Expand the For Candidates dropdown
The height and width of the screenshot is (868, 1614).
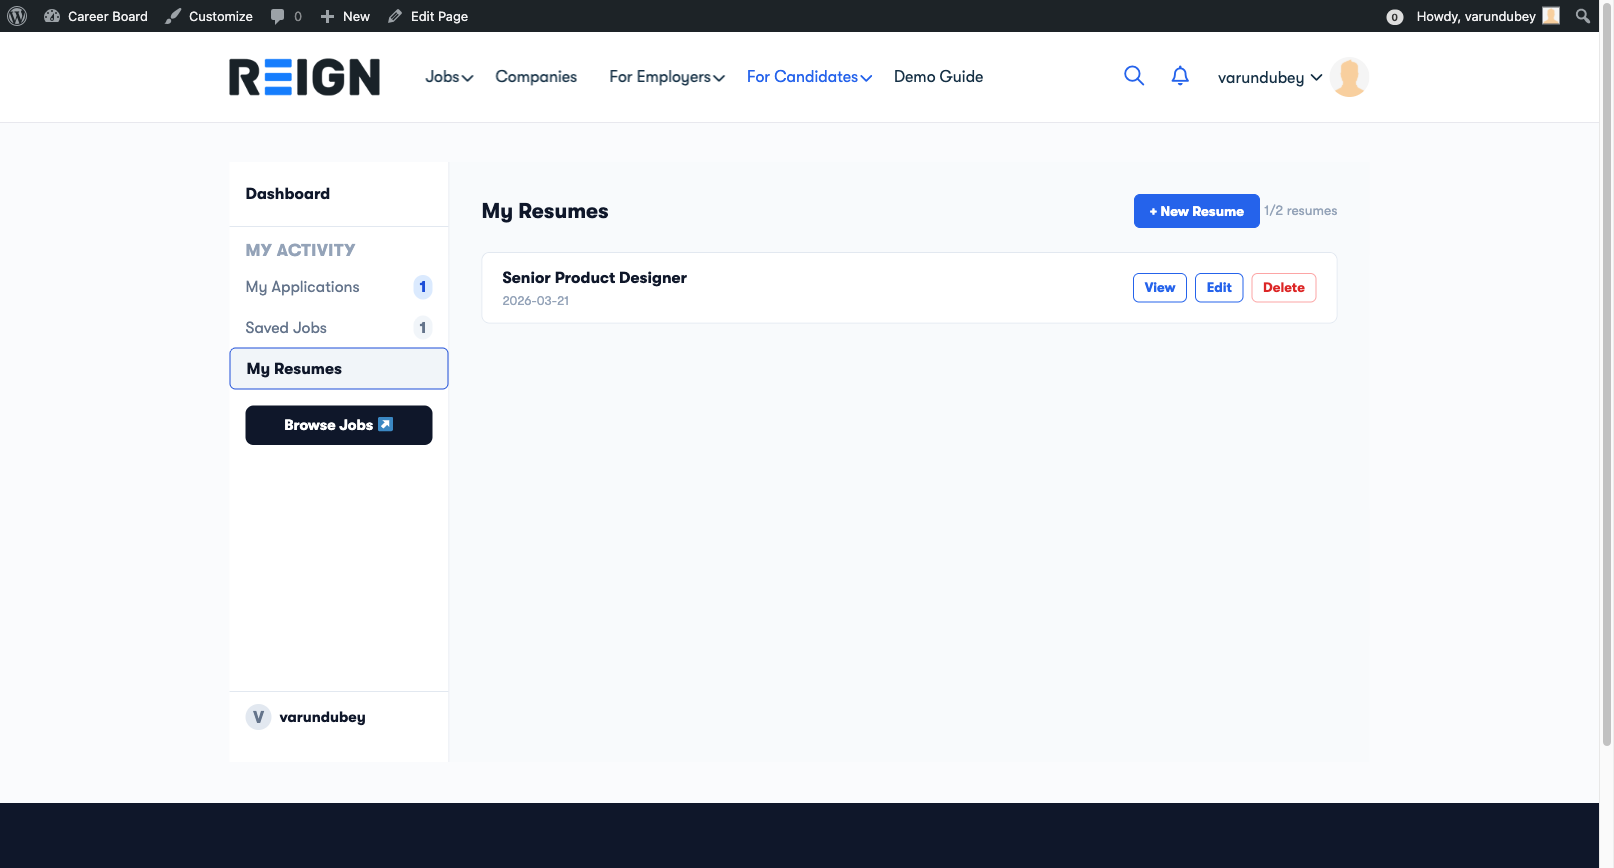coord(809,77)
